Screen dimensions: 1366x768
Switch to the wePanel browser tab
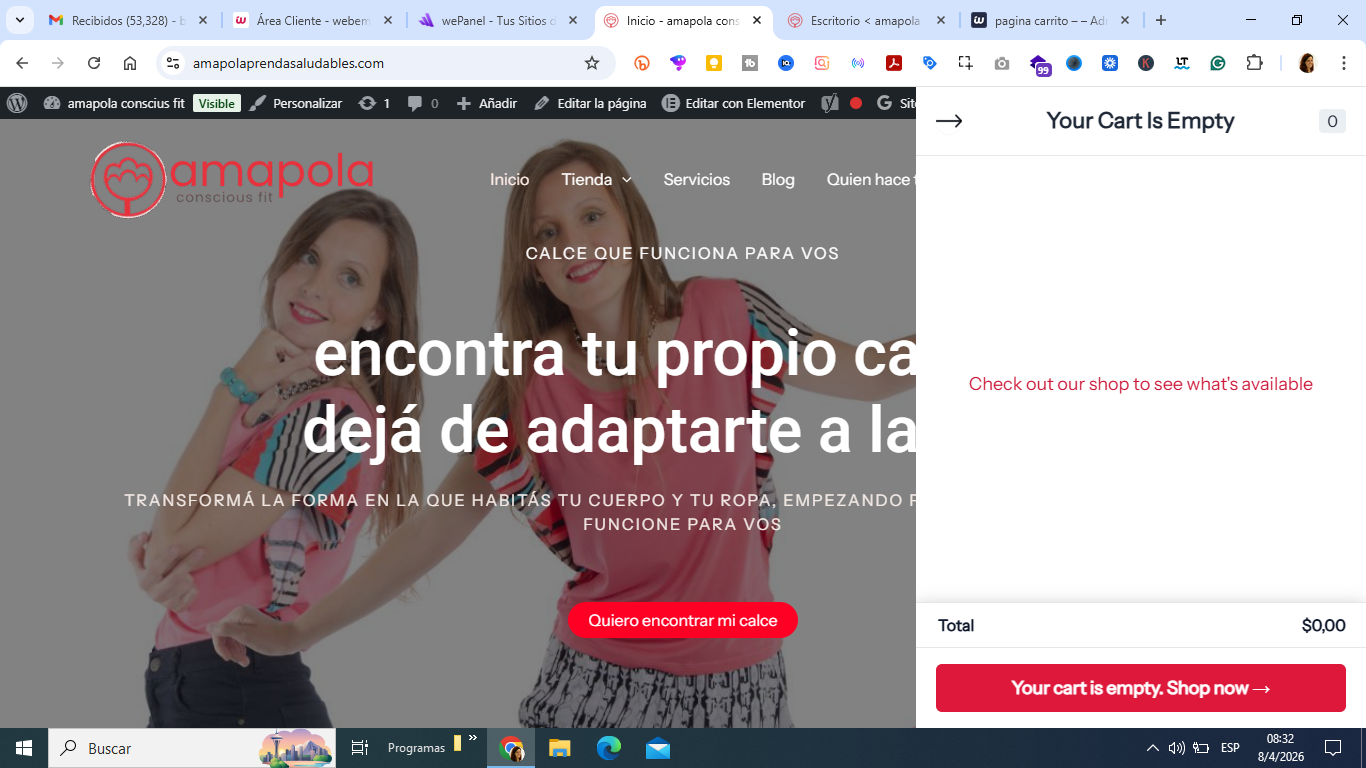tap(492, 20)
